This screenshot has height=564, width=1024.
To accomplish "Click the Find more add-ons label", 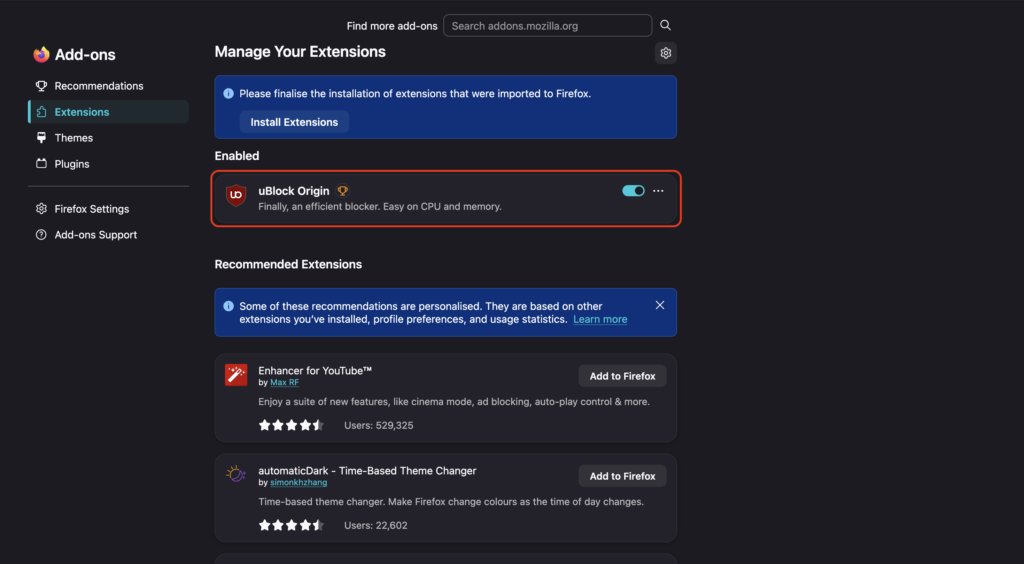I will tap(392, 26).
